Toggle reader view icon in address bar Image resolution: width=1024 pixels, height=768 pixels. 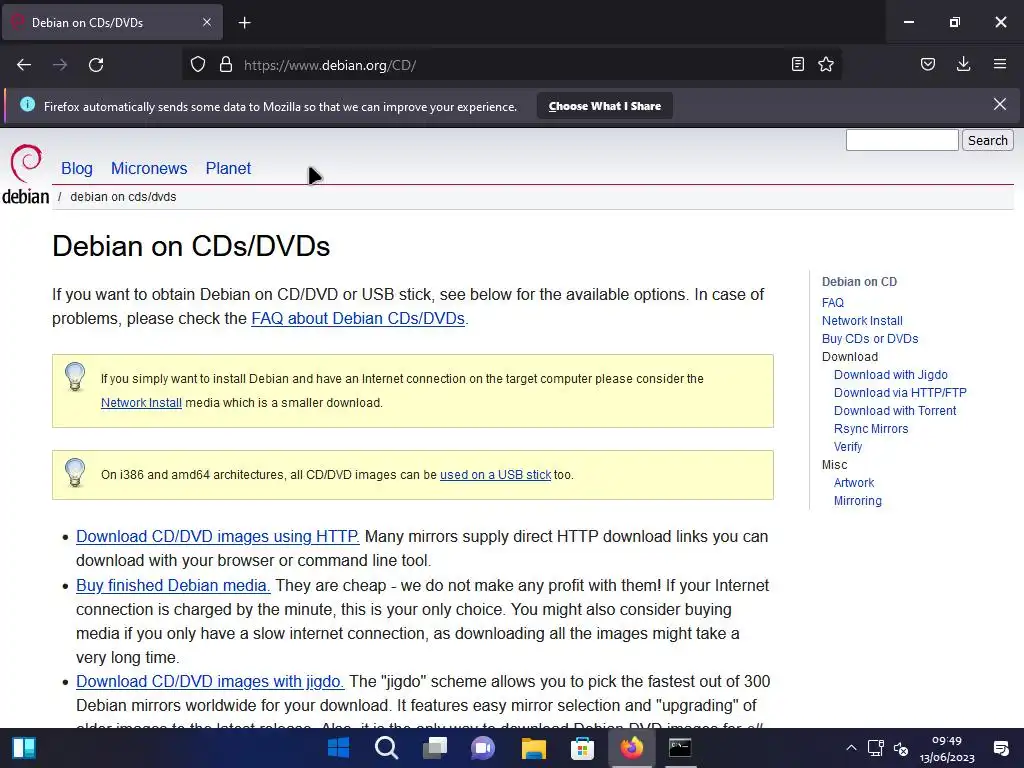(797, 64)
